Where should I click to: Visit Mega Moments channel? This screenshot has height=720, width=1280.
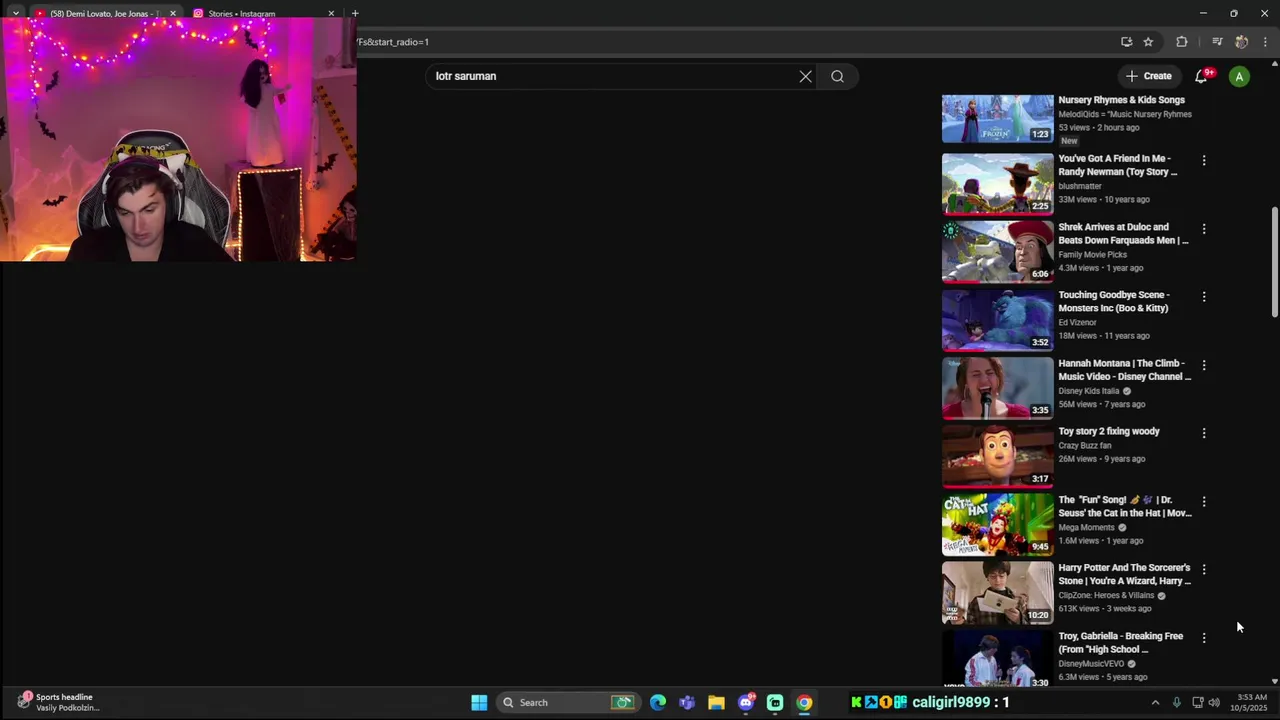click(x=1086, y=527)
